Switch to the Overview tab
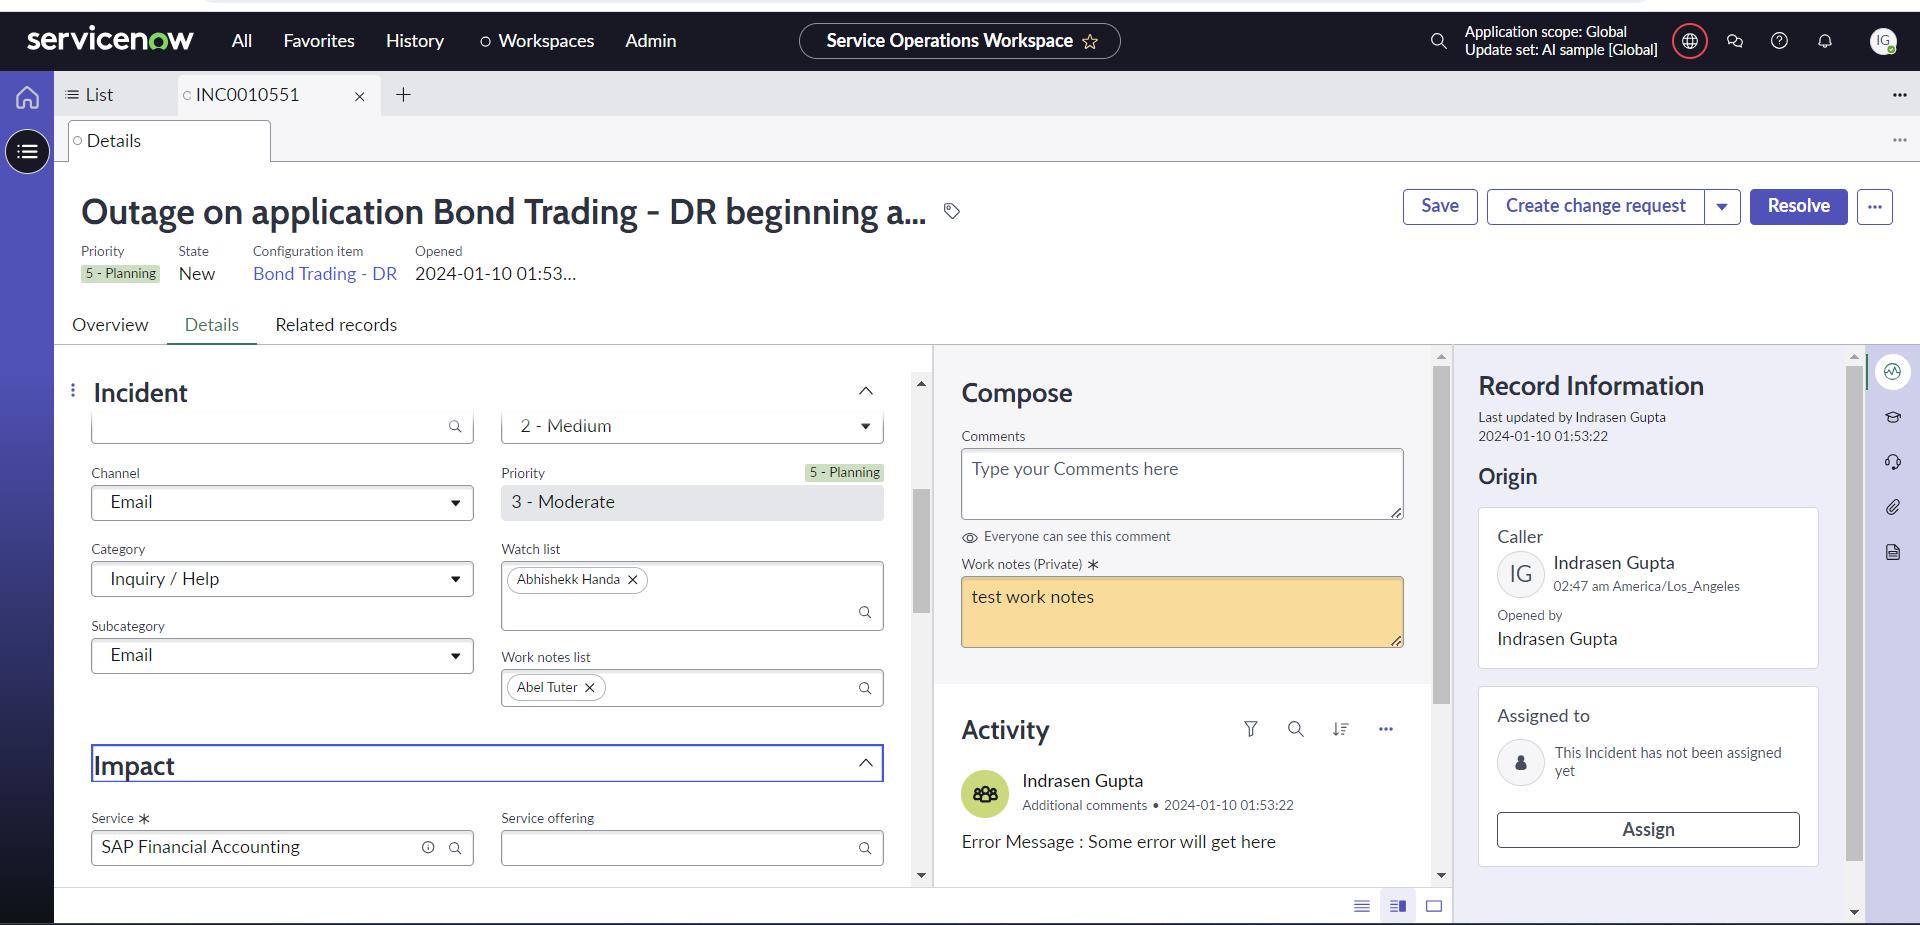 click(110, 325)
